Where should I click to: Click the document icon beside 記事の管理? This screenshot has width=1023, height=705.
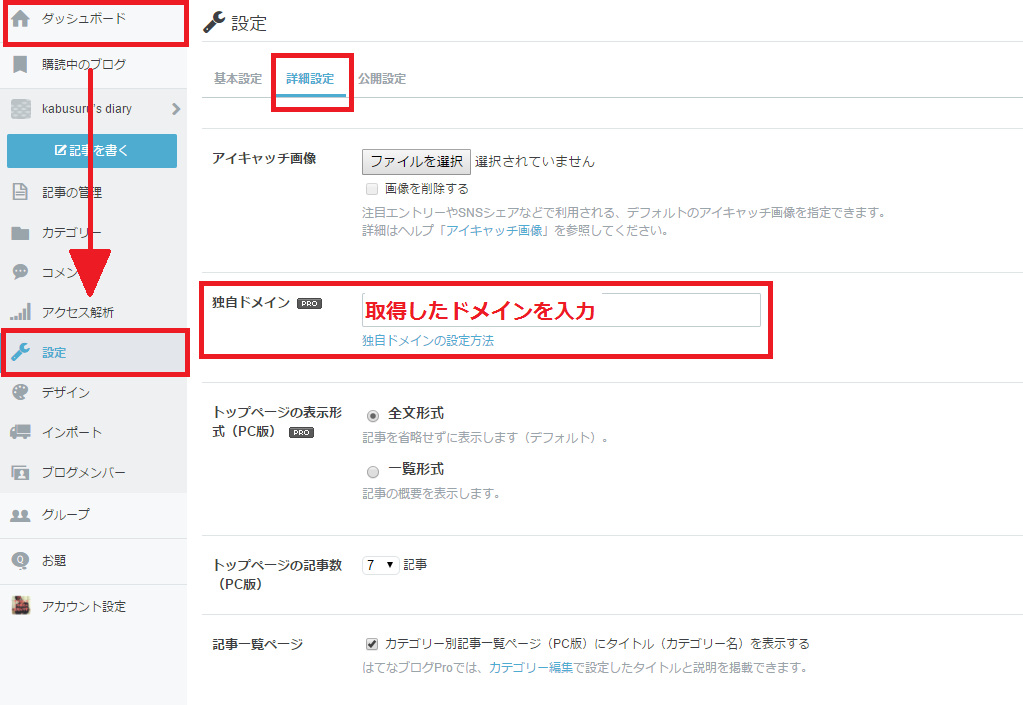click(20, 192)
